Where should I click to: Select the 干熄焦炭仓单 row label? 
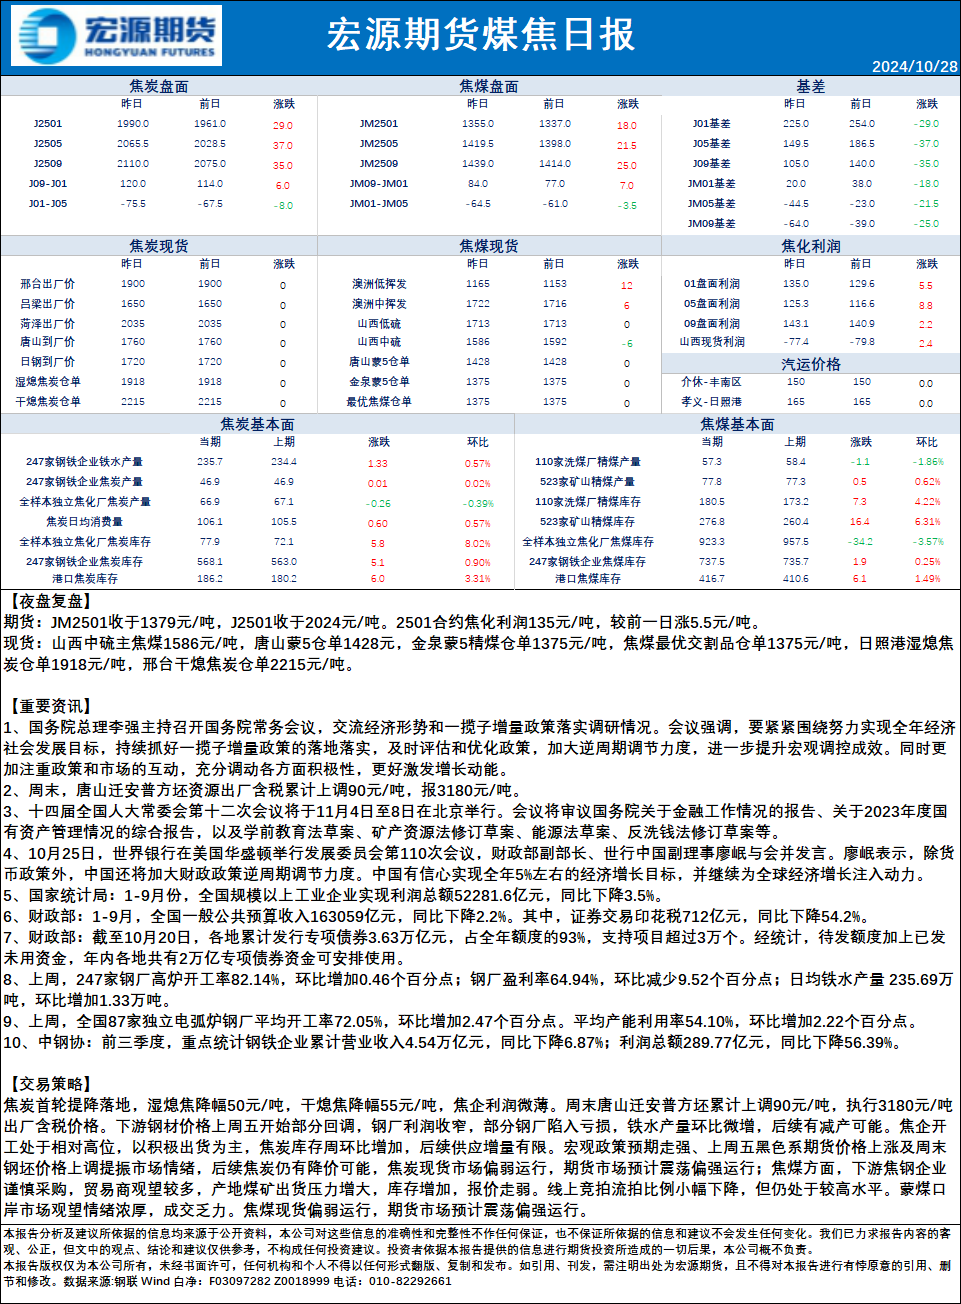click(x=48, y=402)
